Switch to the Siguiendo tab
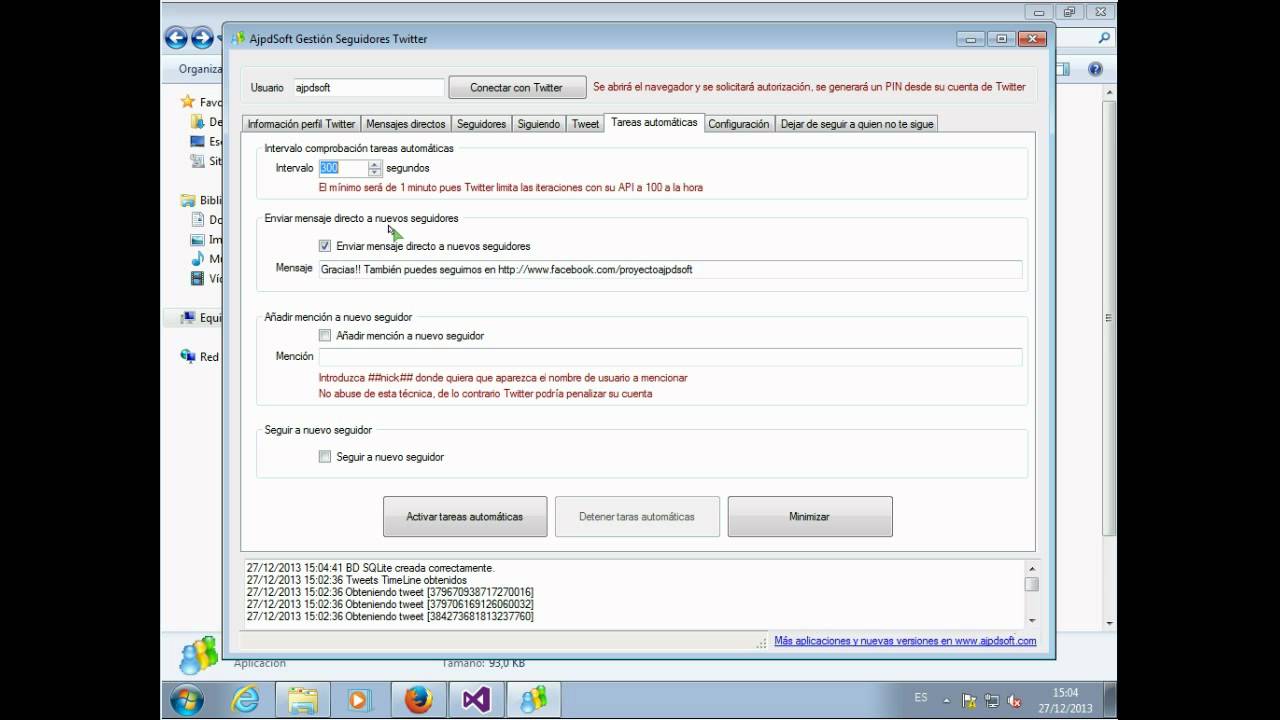The height and width of the screenshot is (720, 1280). (539, 124)
